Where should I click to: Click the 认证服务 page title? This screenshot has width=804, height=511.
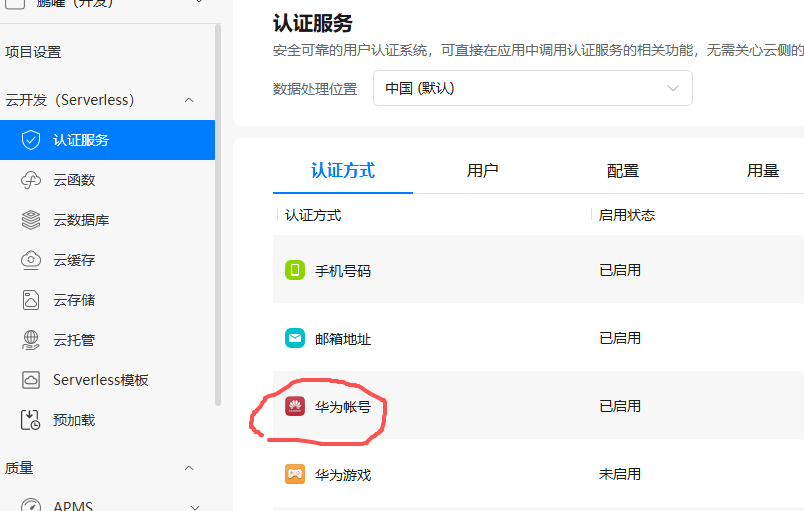[313, 23]
